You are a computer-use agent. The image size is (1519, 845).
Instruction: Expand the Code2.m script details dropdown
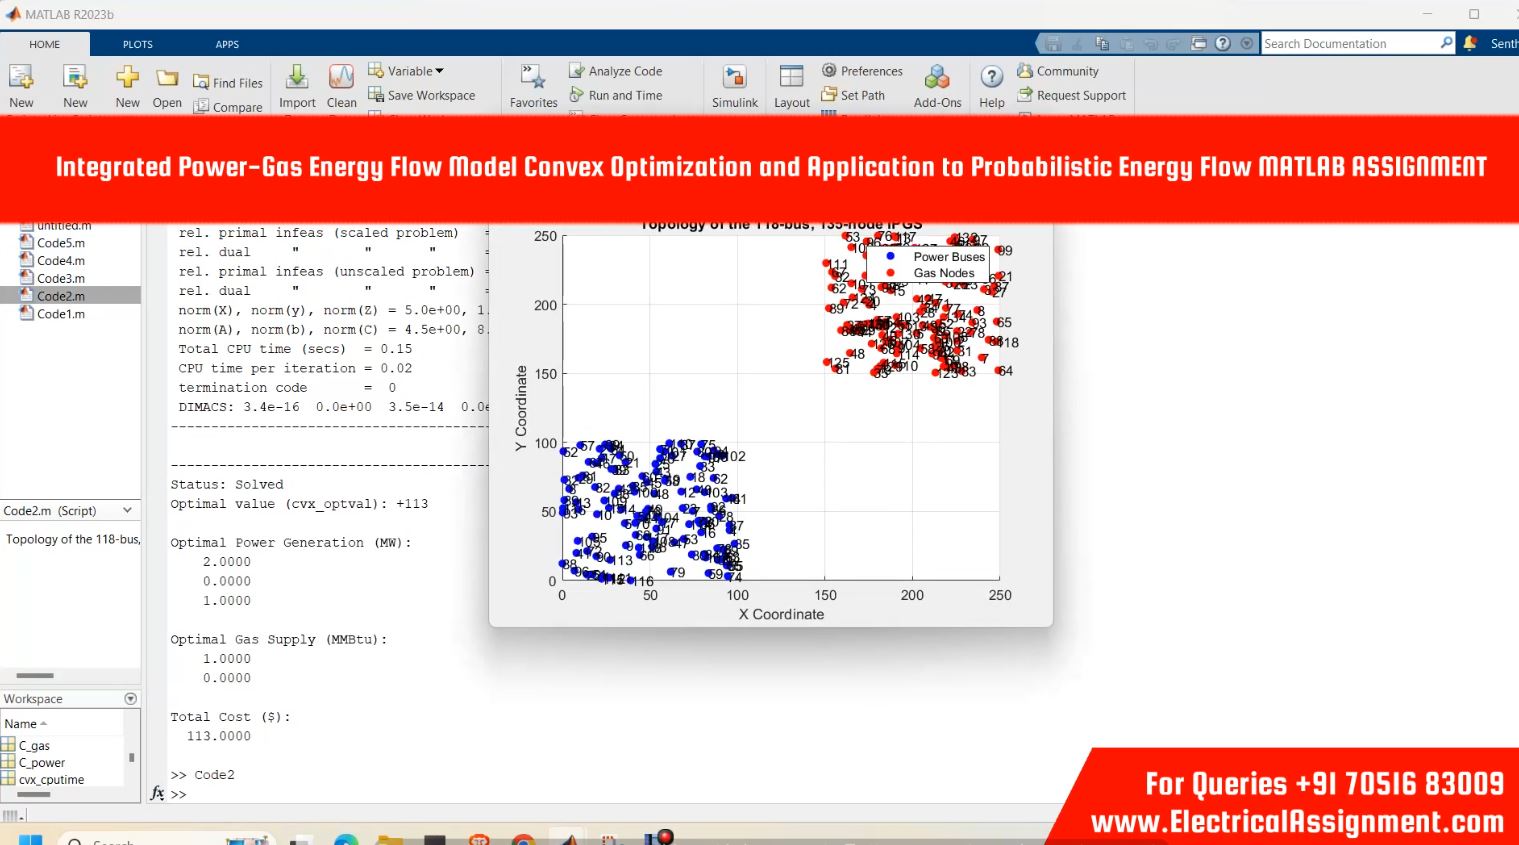pos(127,511)
